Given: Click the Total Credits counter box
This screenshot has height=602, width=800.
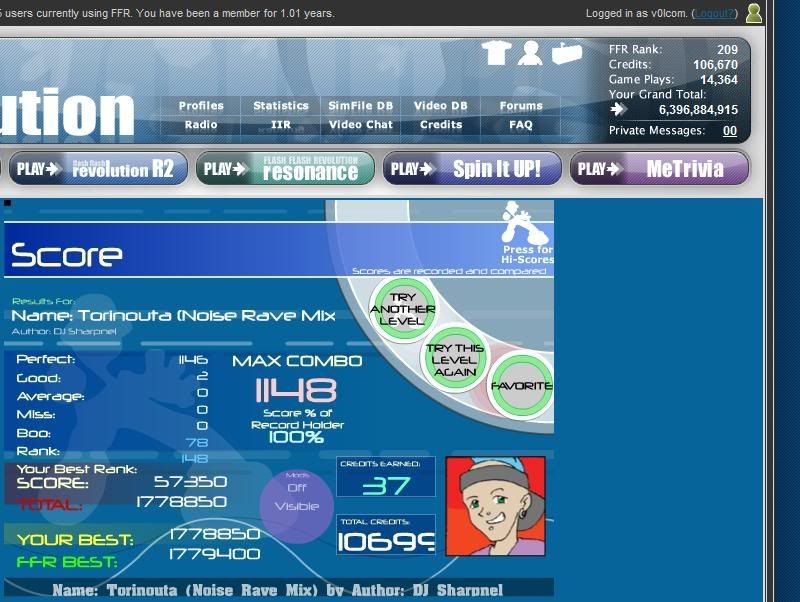Looking at the screenshot, I should coord(386,534).
